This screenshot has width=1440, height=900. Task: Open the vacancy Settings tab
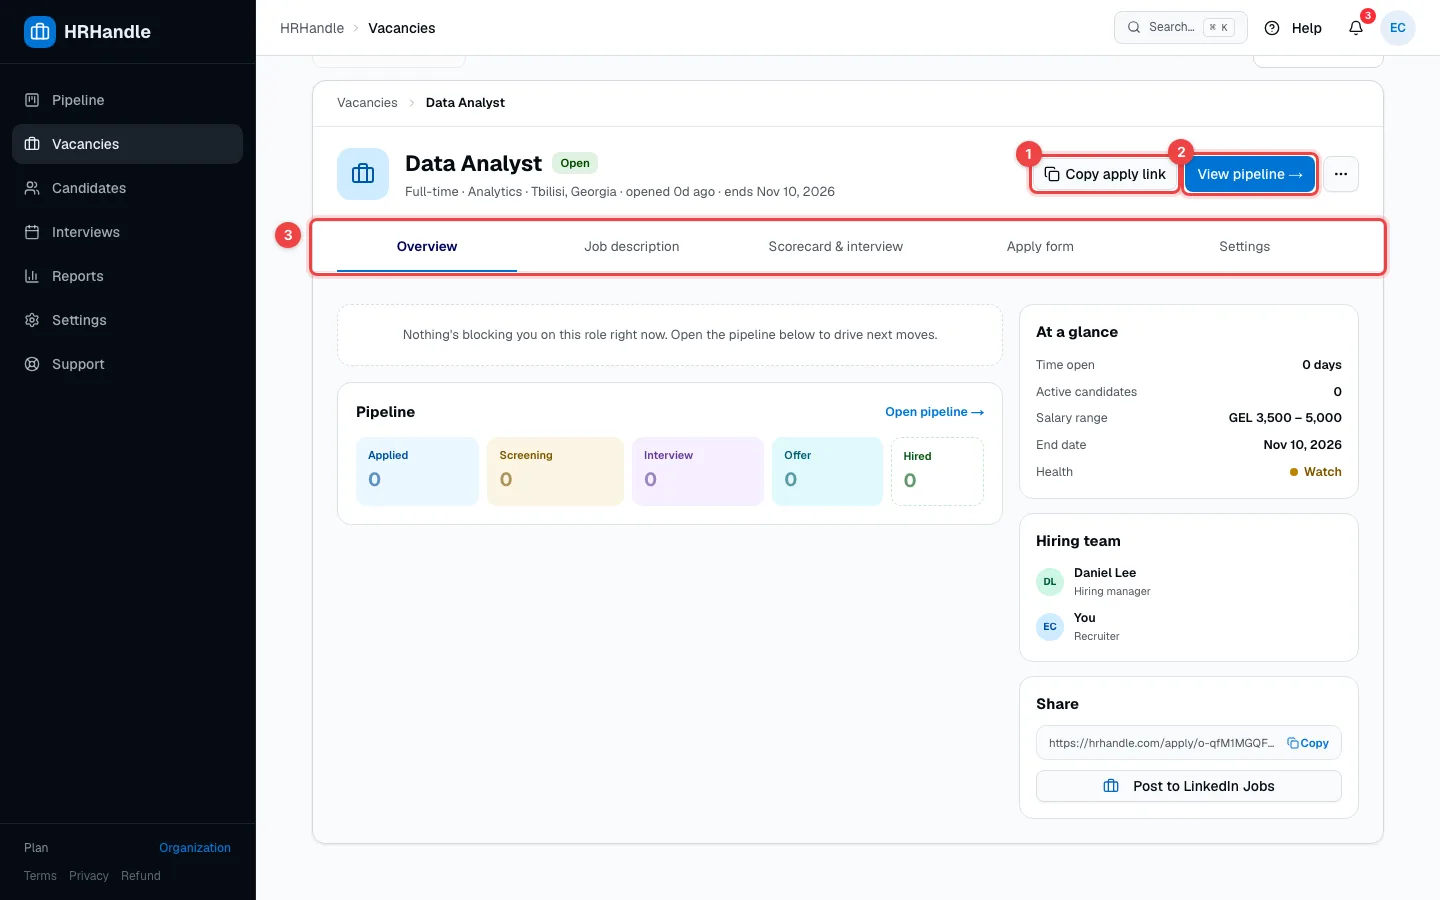point(1244,247)
